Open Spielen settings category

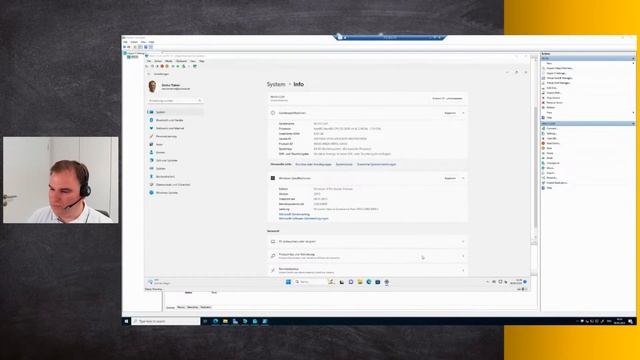tap(175, 168)
